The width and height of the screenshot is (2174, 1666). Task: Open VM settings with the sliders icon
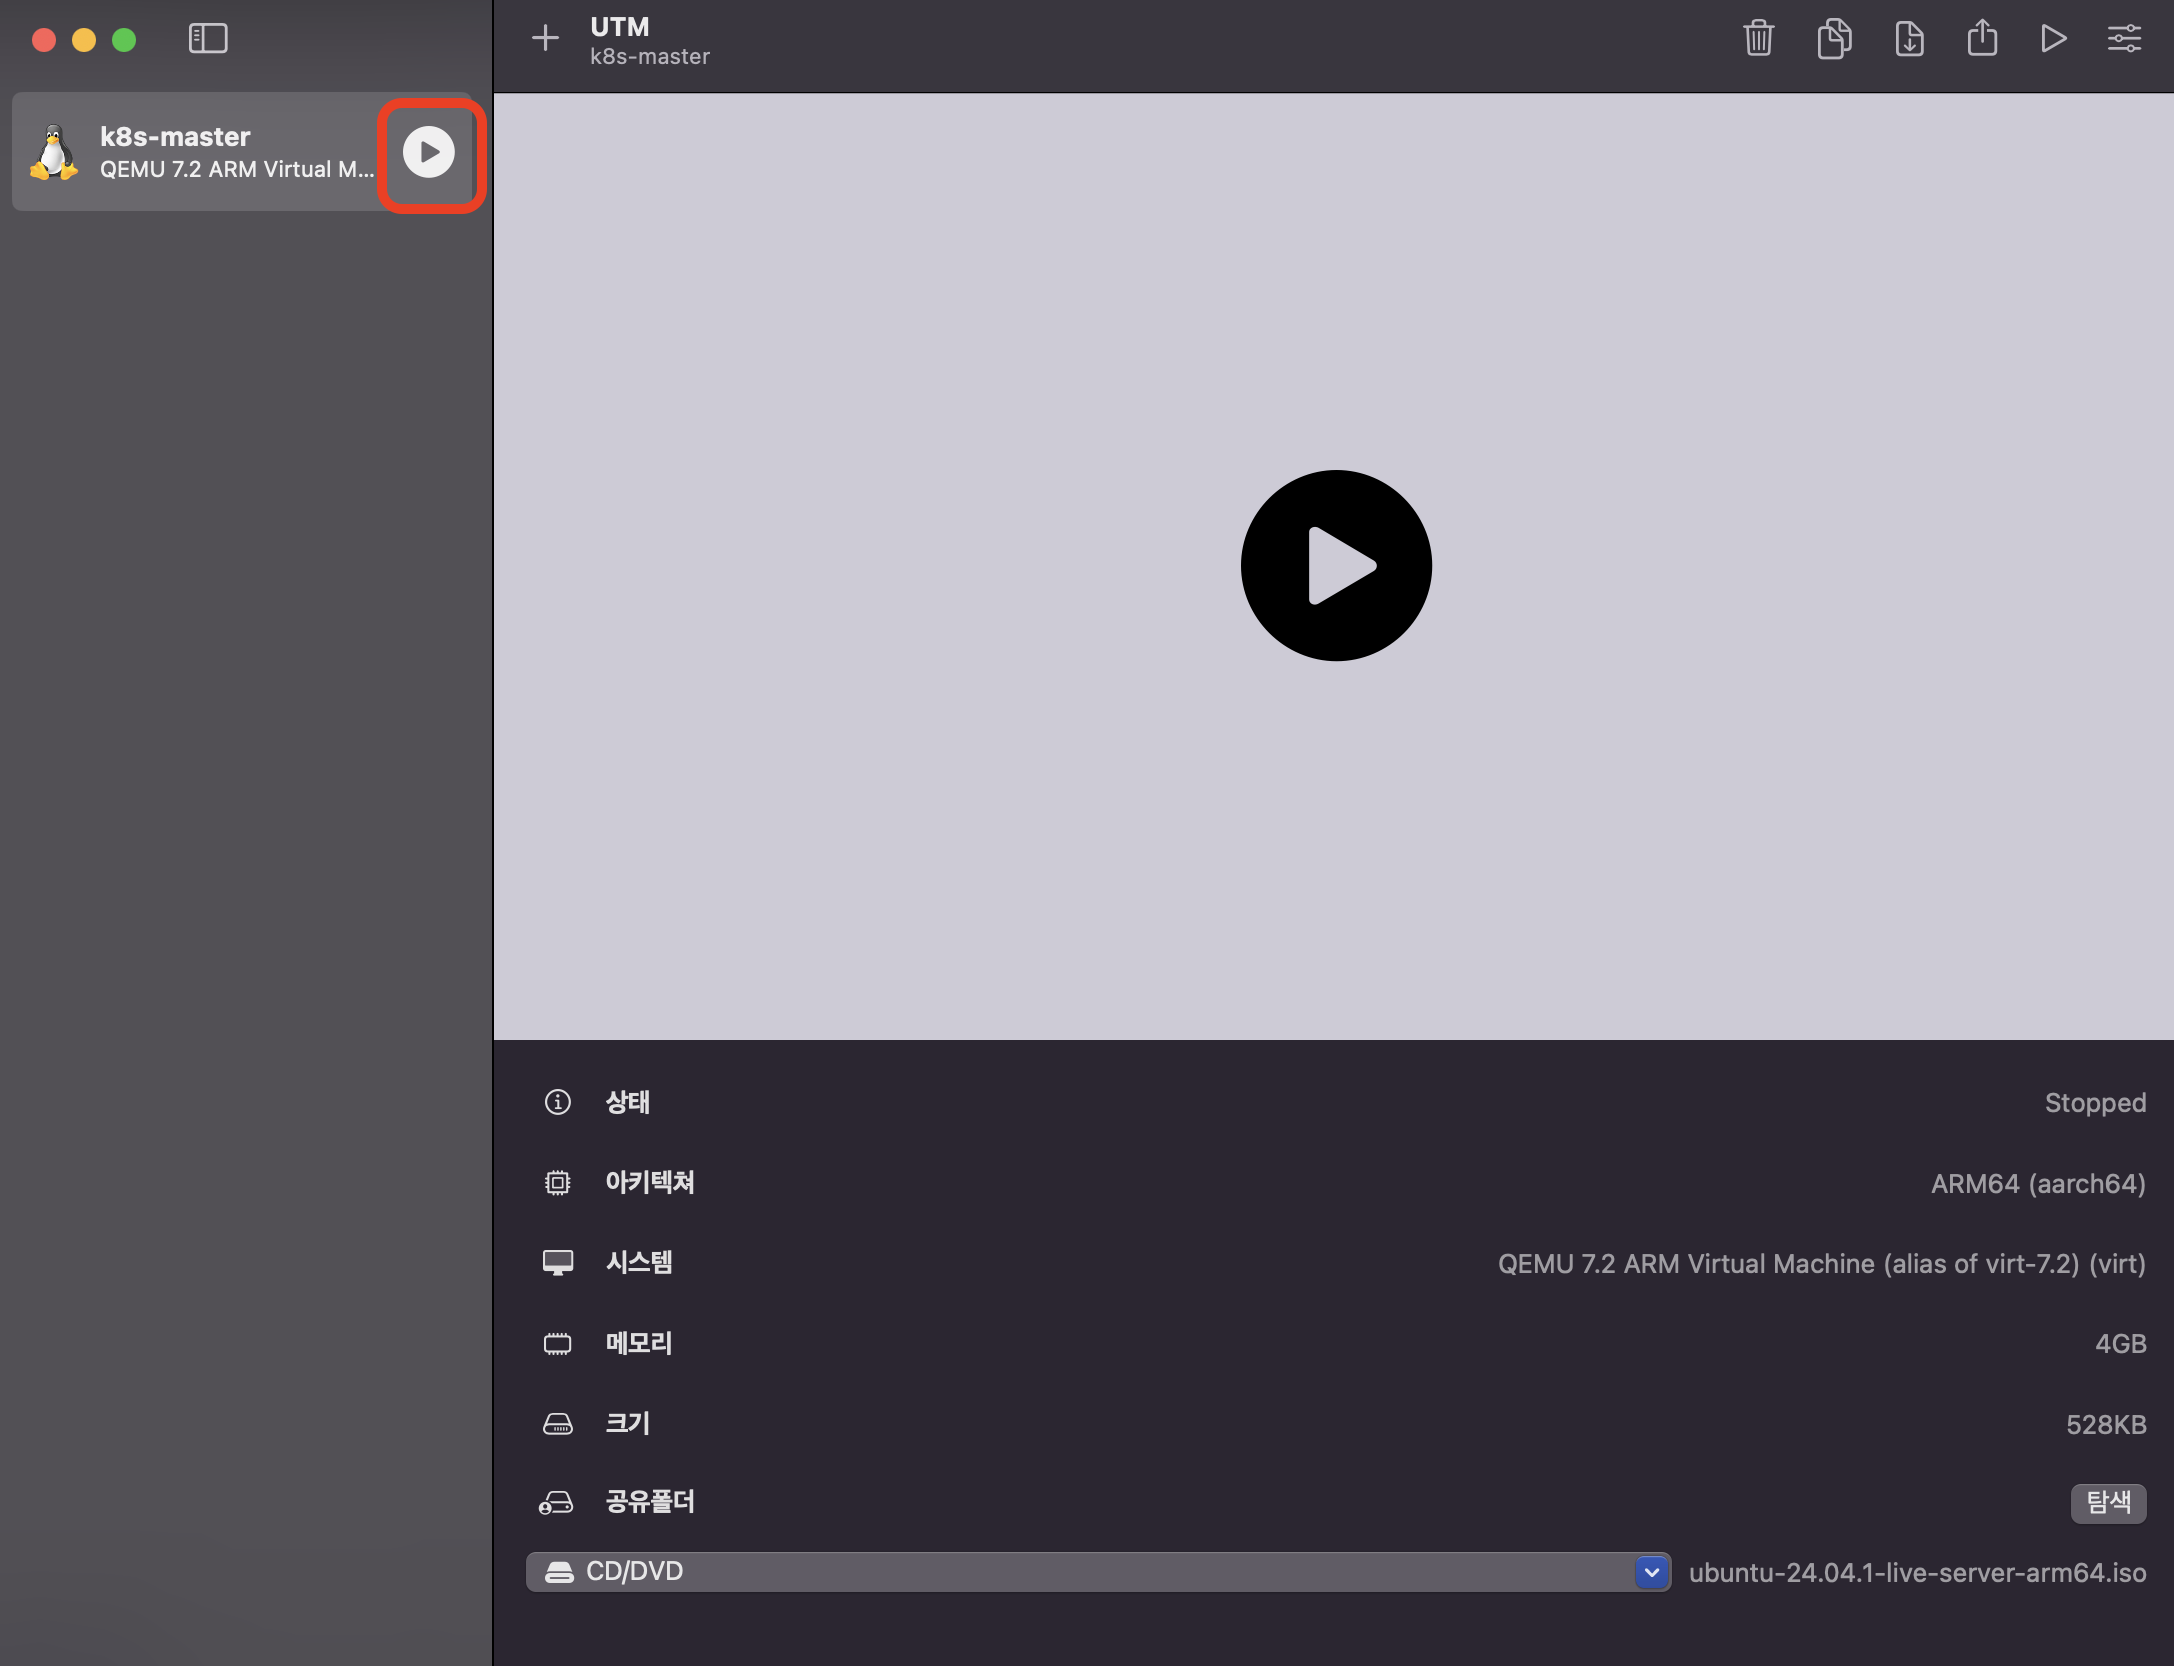coord(2124,39)
